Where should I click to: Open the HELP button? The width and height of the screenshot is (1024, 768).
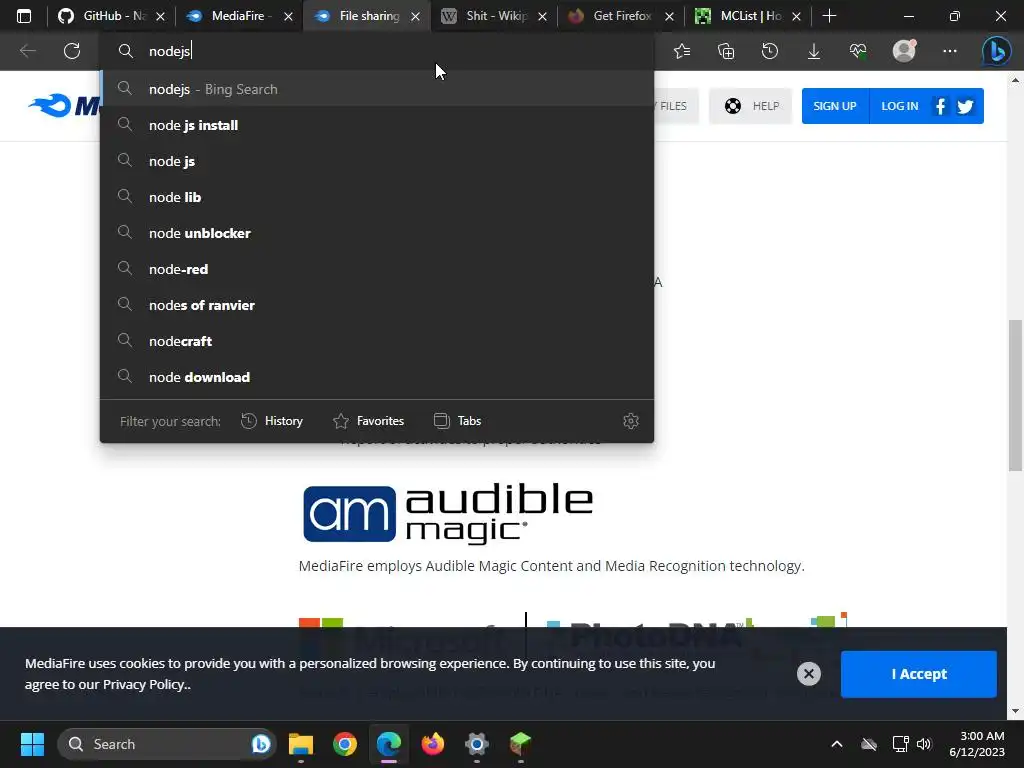(x=751, y=106)
